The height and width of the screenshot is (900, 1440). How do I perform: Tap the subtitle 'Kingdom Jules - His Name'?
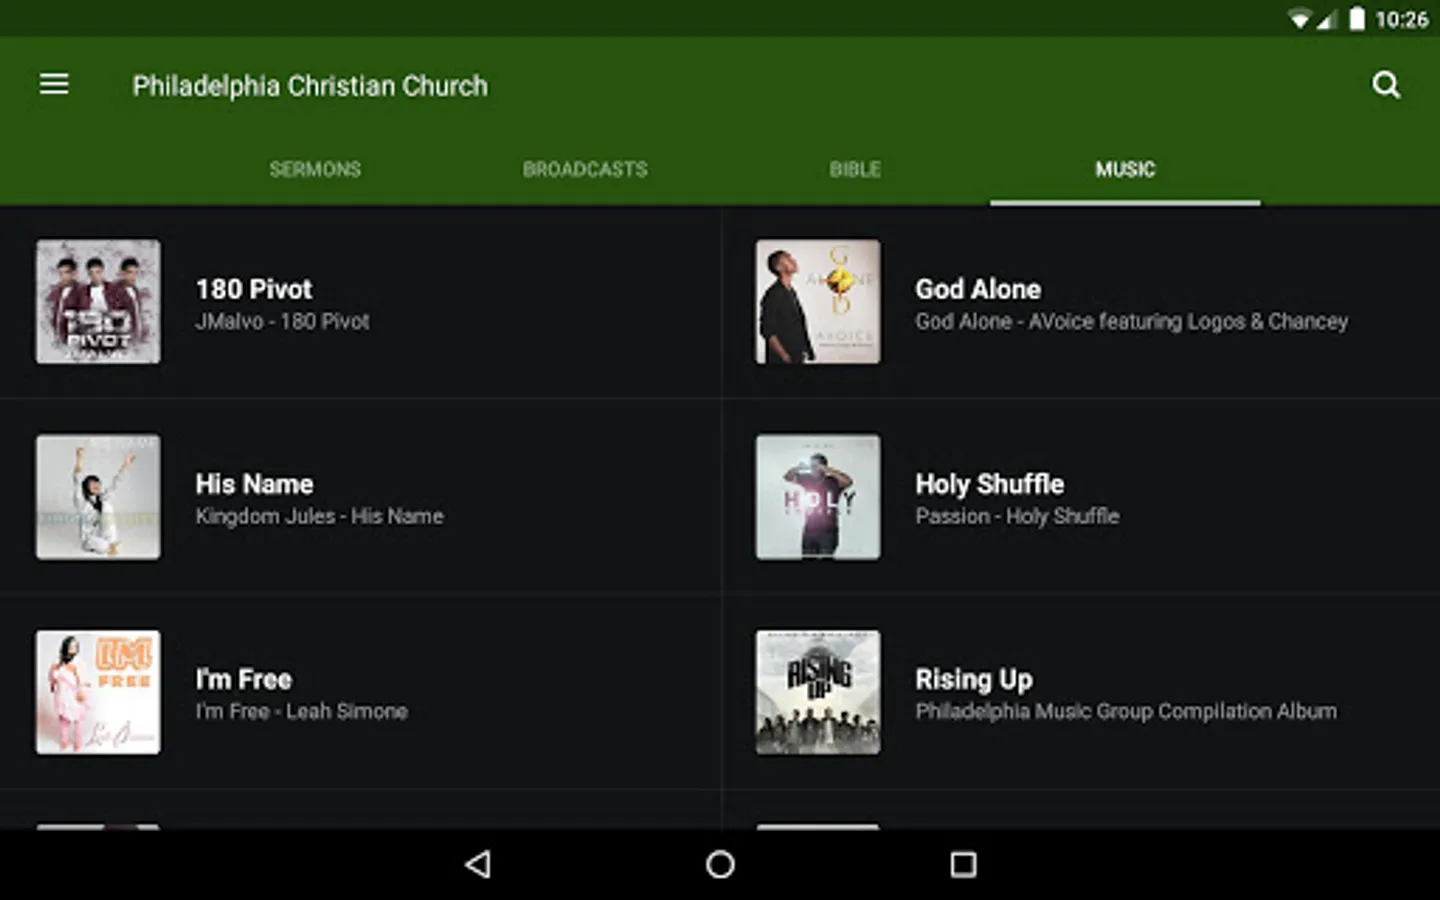click(319, 517)
